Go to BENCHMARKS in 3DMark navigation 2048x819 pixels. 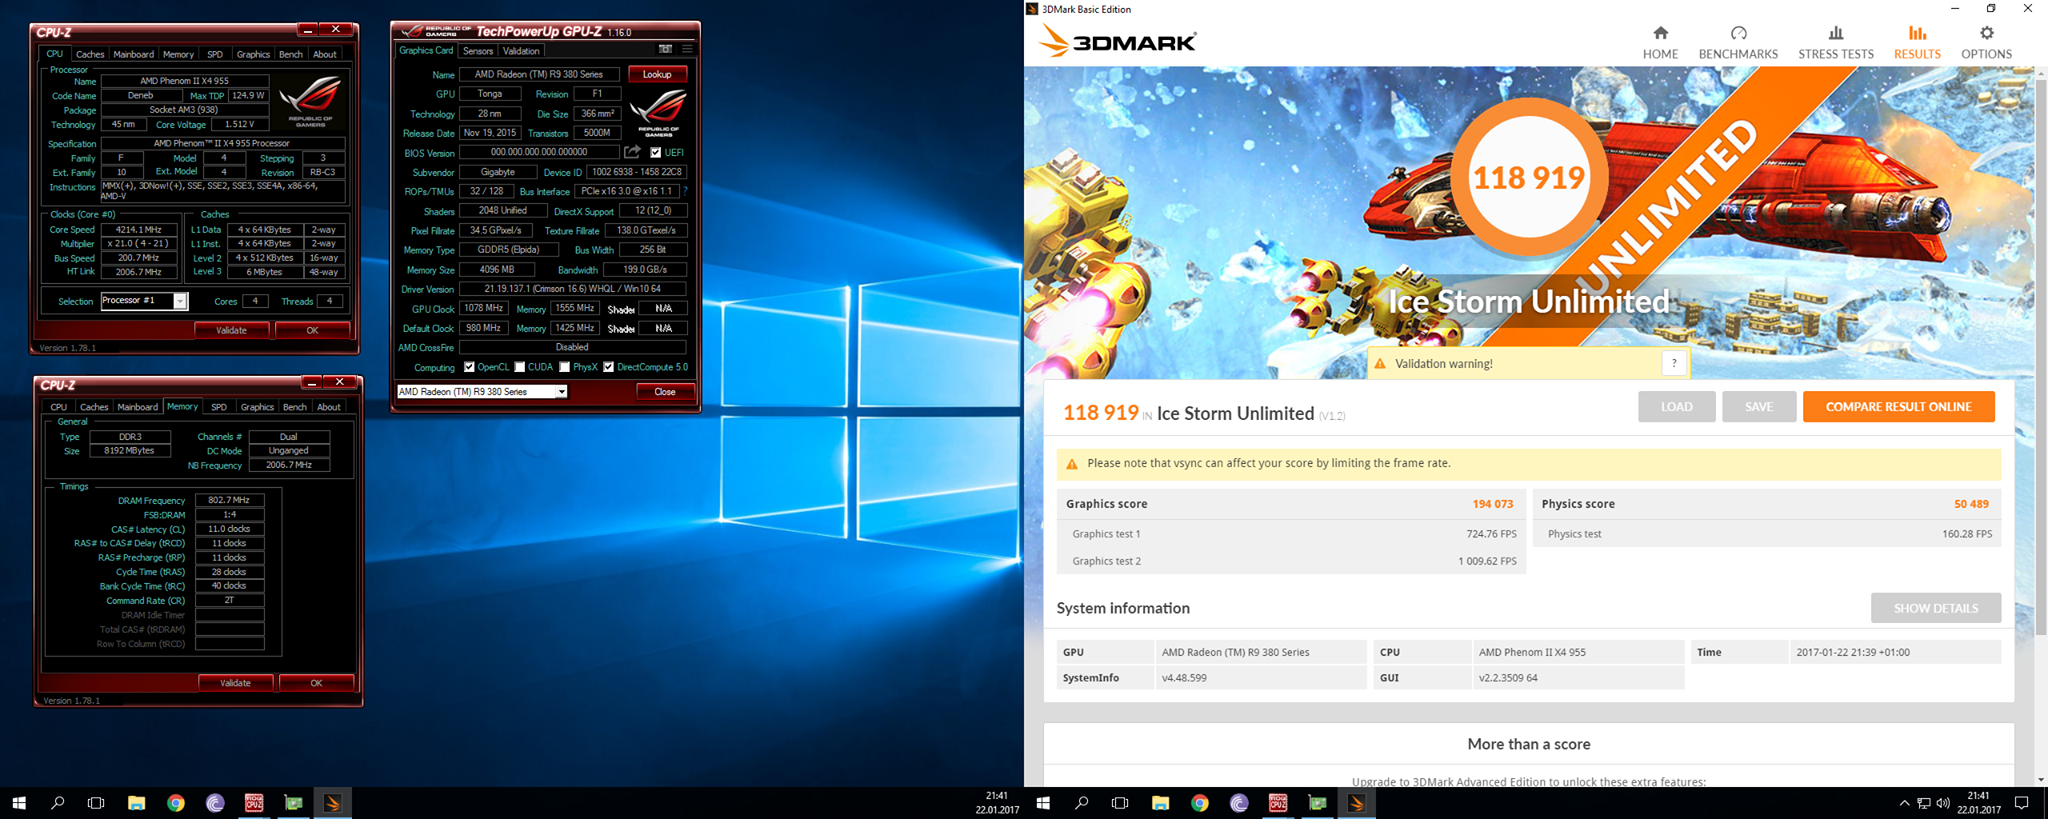[1738, 43]
